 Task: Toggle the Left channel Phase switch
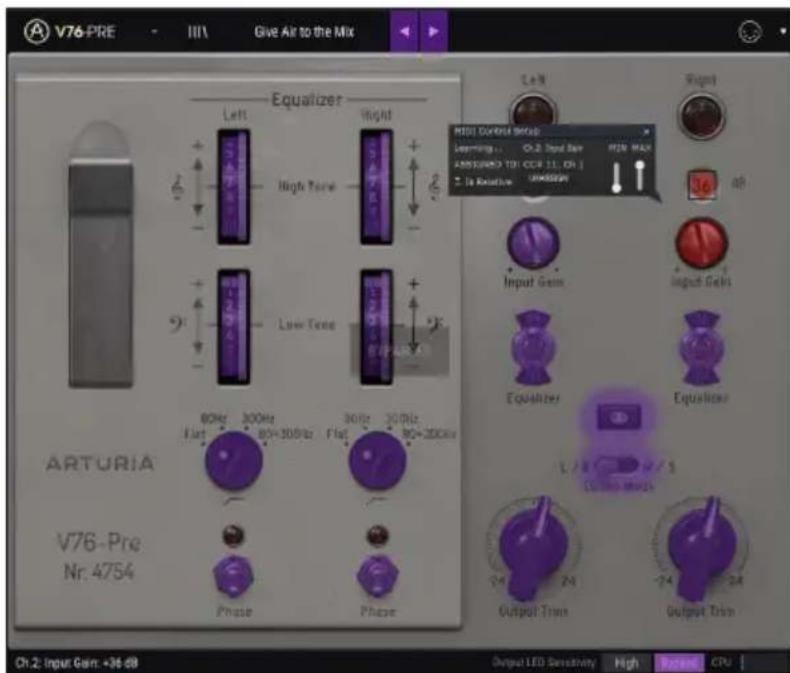(233, 576)
